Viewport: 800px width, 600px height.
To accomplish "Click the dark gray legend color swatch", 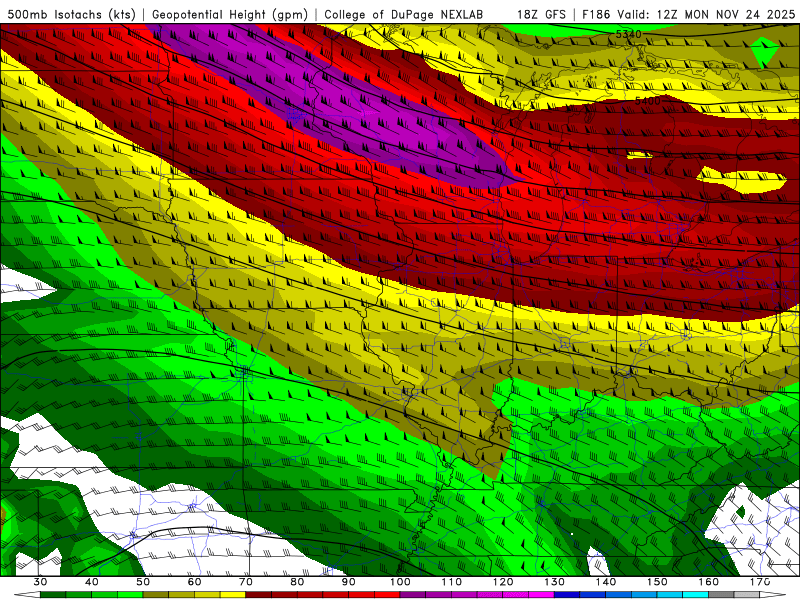I will pyautogui.click(x=721, y=595).
